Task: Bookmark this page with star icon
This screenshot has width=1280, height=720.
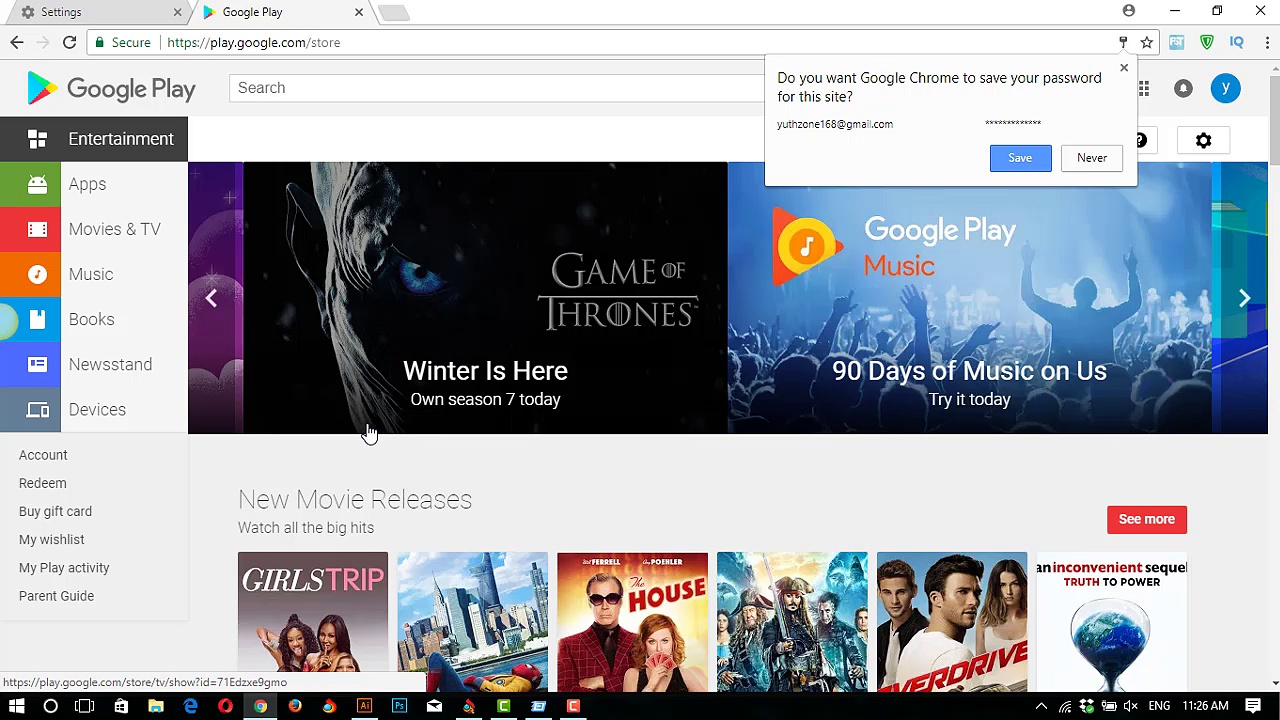Action: coord(1147,42)
